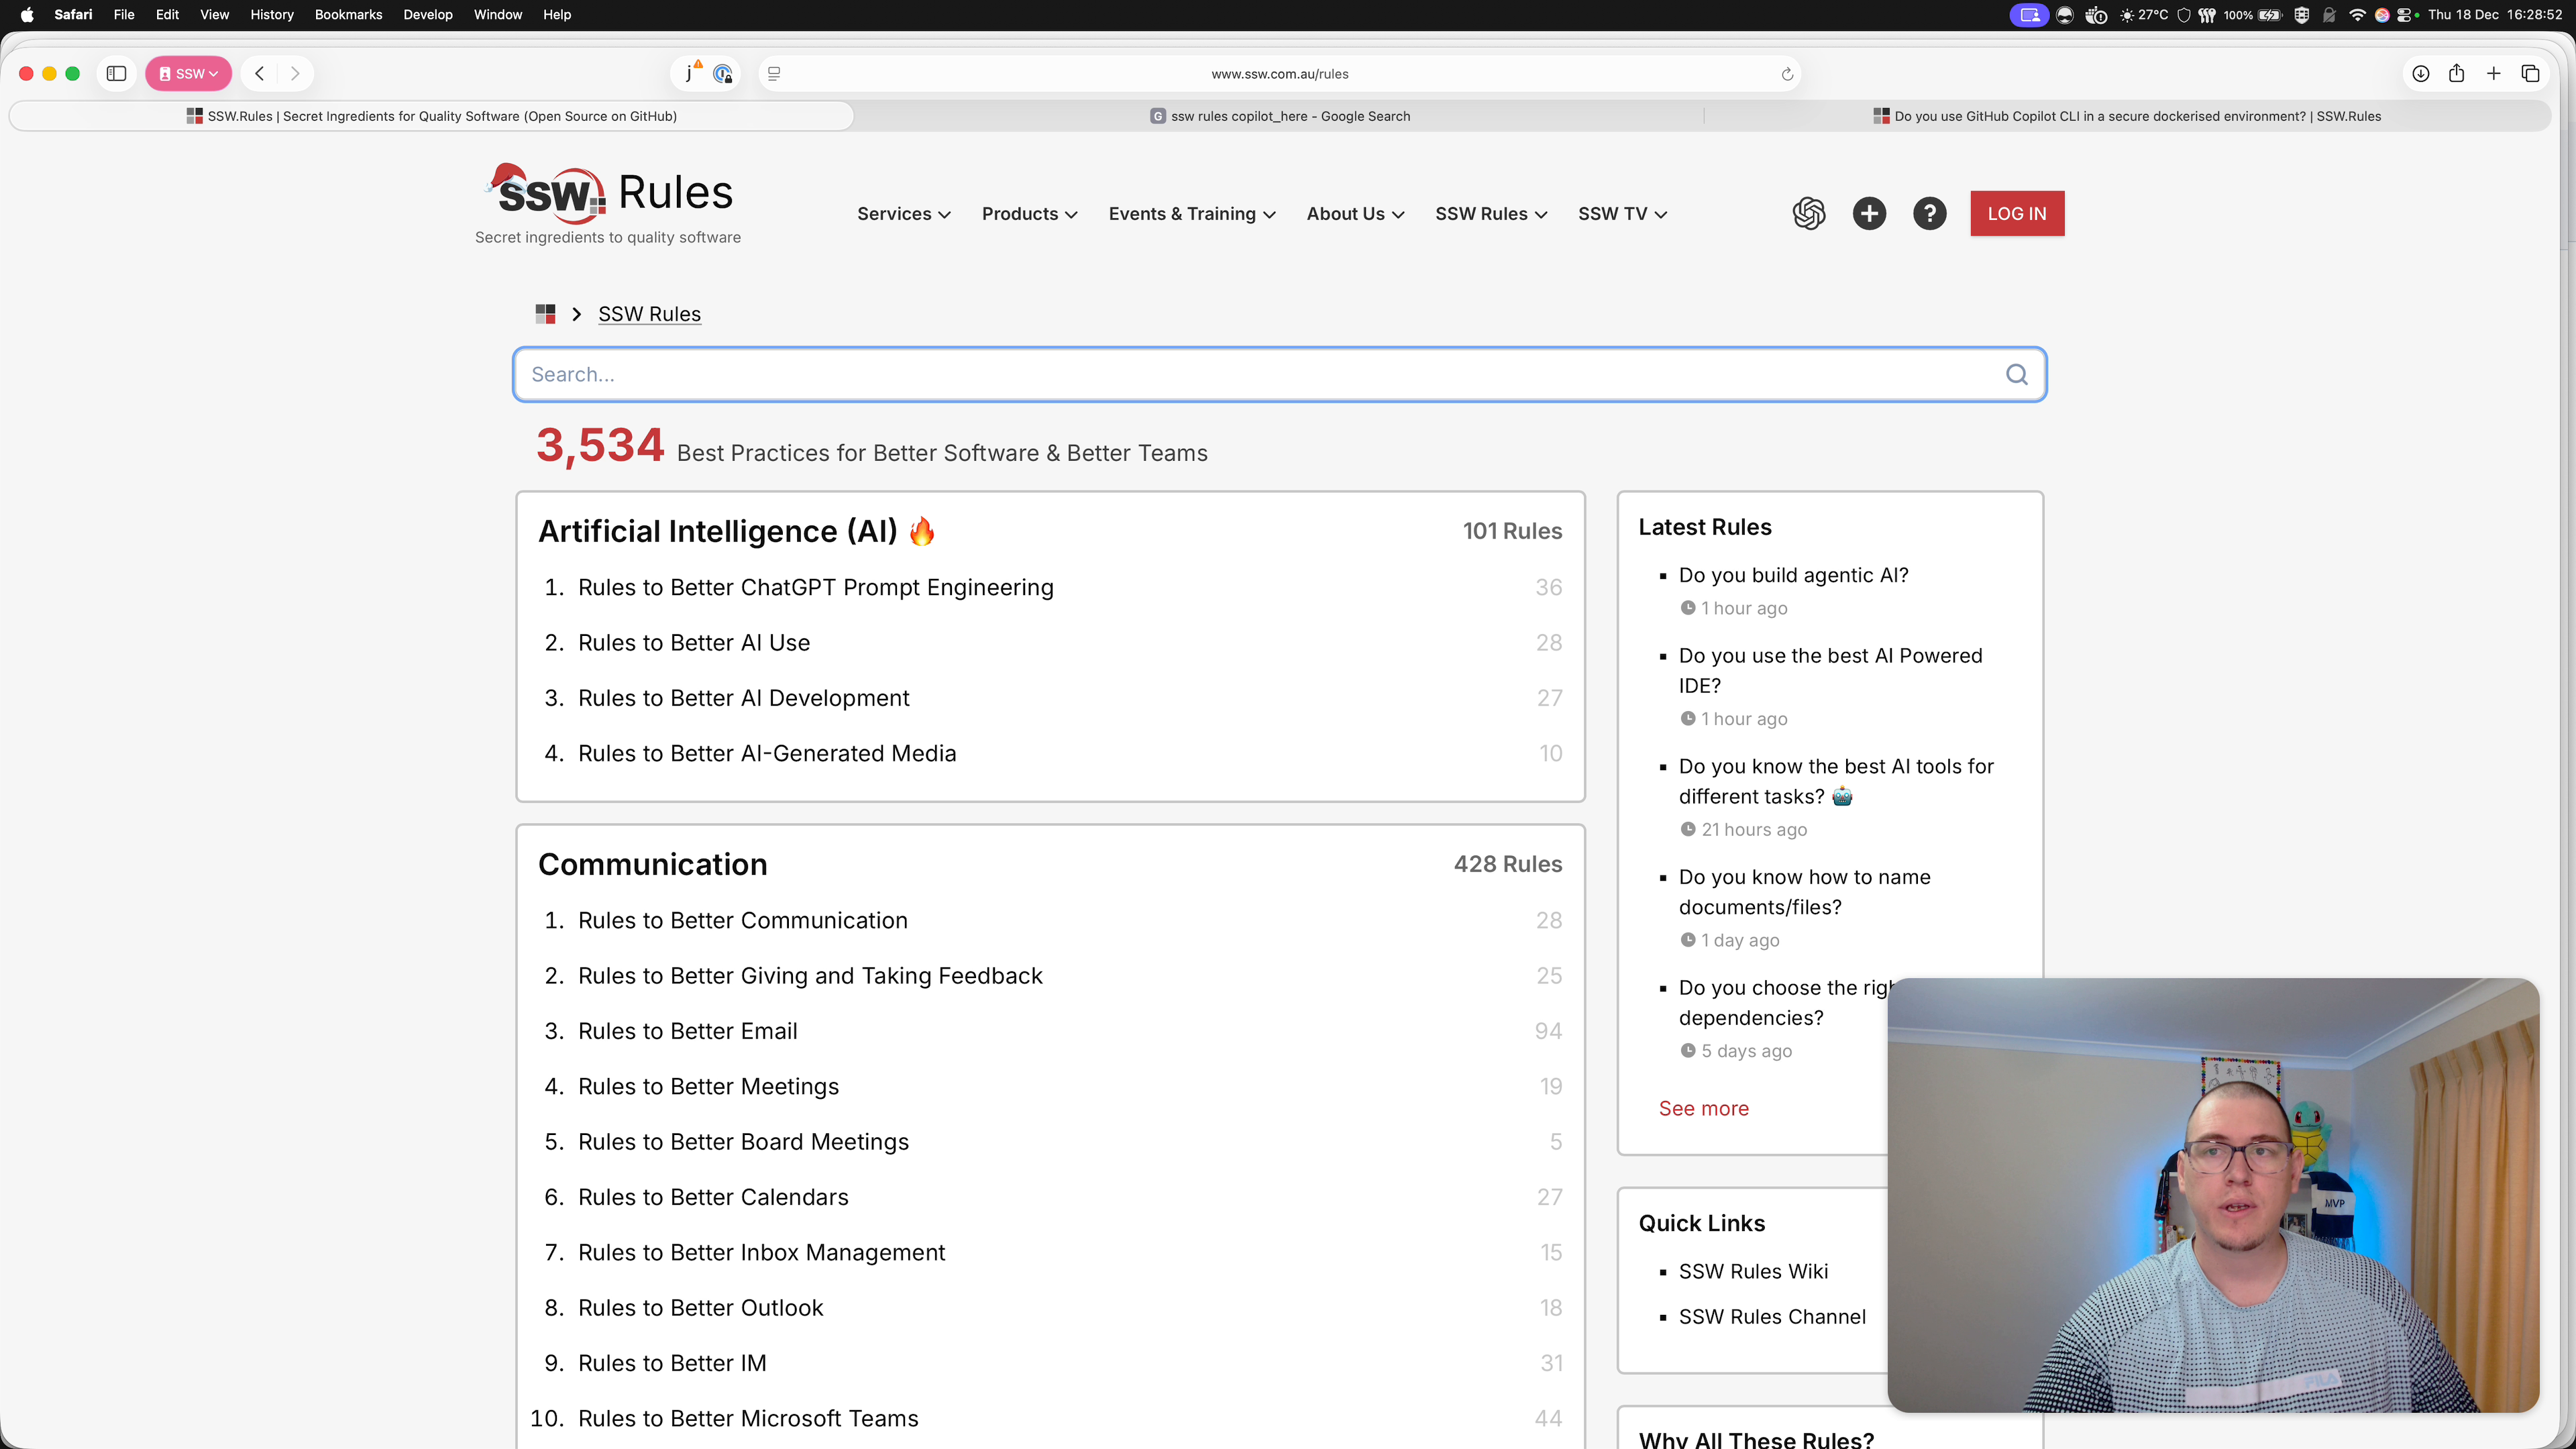Open Rules to Better AI-Generated Media
The width and height of the screenshot is (2576, 1449).
[767, 753]
